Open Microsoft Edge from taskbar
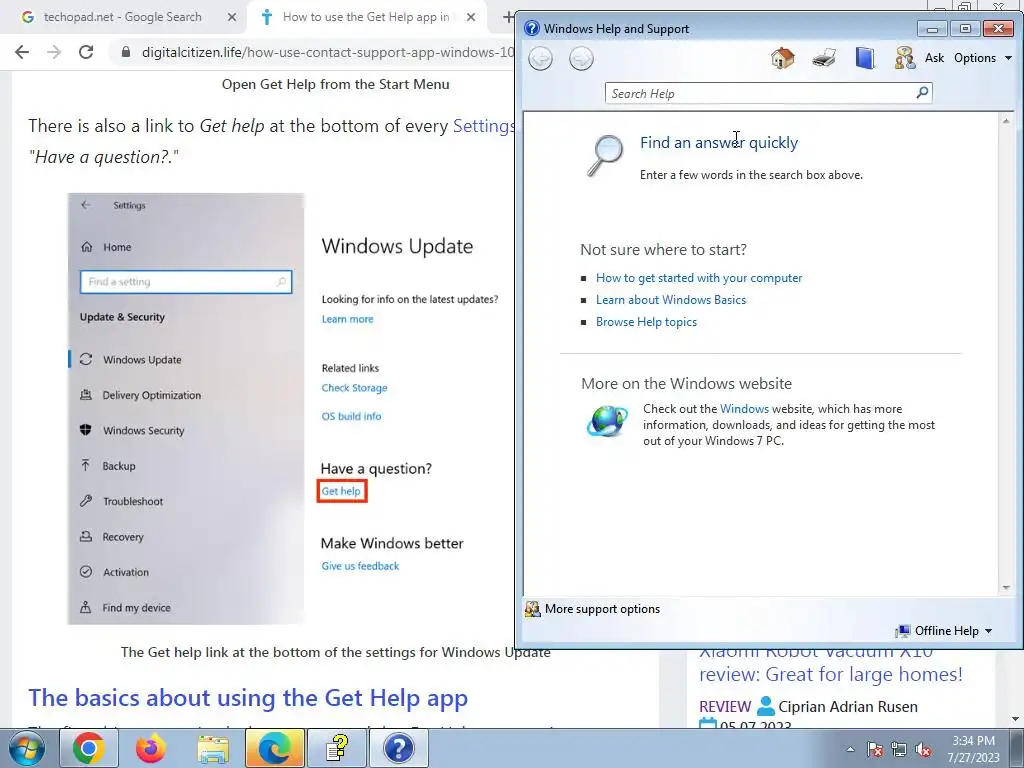1024x768 pixels. coord(274,748)
